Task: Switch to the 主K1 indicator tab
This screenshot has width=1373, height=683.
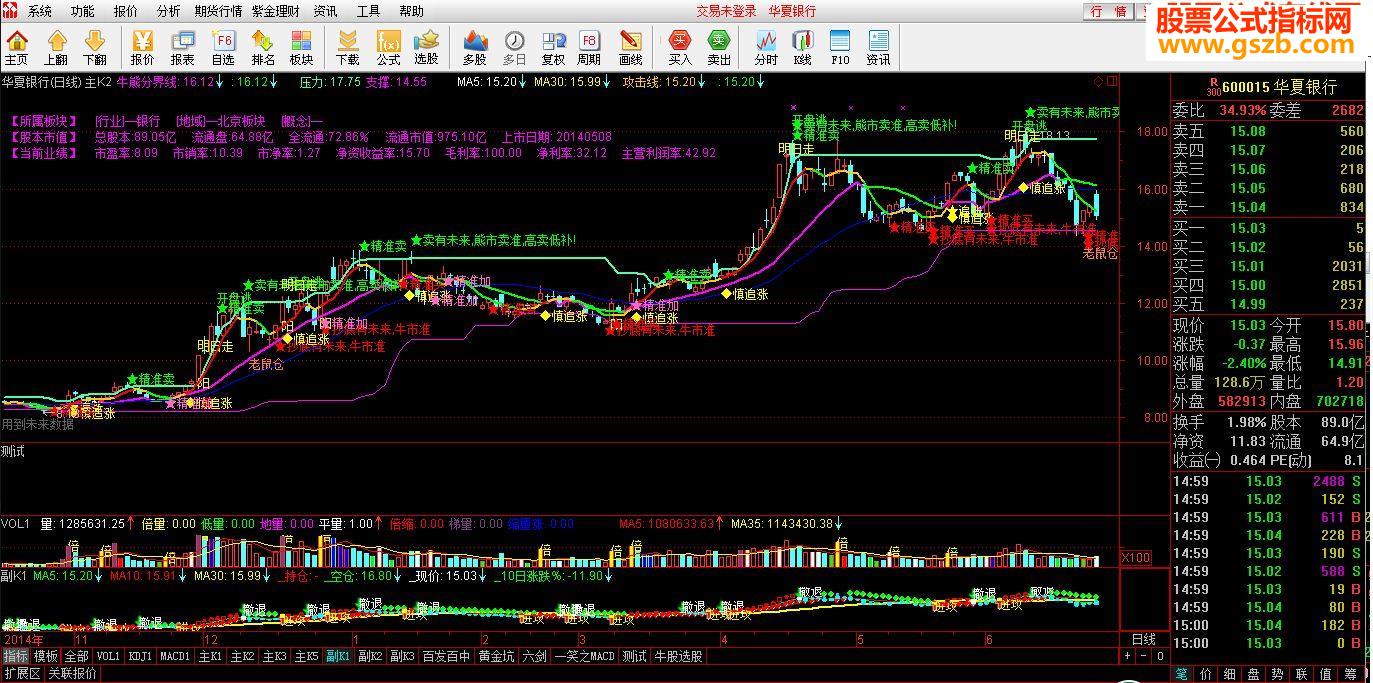Action: [x=210, y=657]
